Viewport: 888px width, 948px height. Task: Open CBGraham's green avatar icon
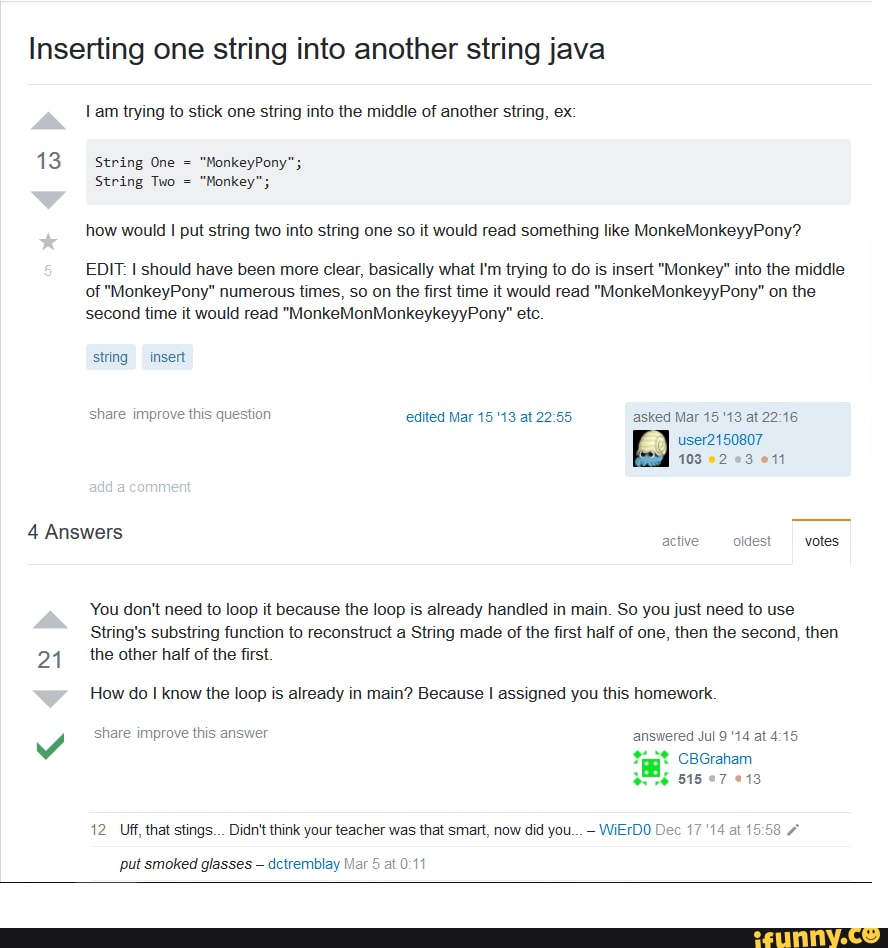pos(651,767)
